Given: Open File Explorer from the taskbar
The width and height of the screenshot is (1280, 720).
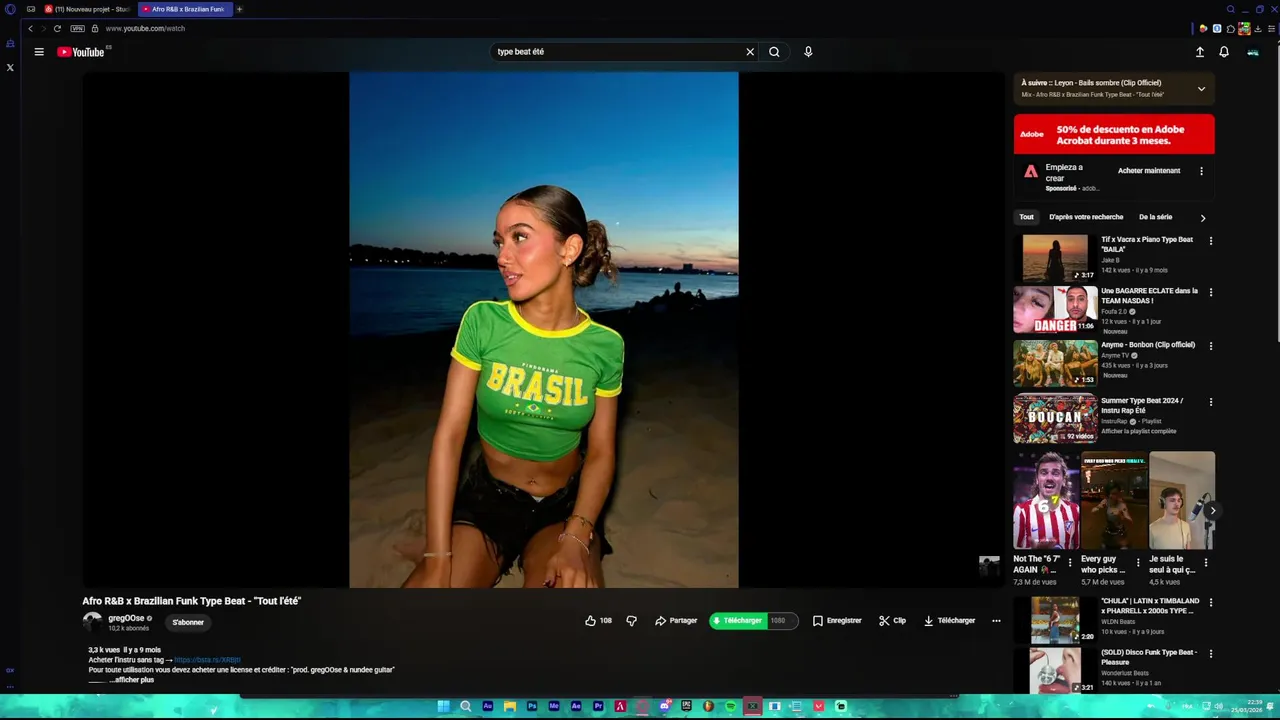Looking at the screenshot, I should tap(509, 706).
